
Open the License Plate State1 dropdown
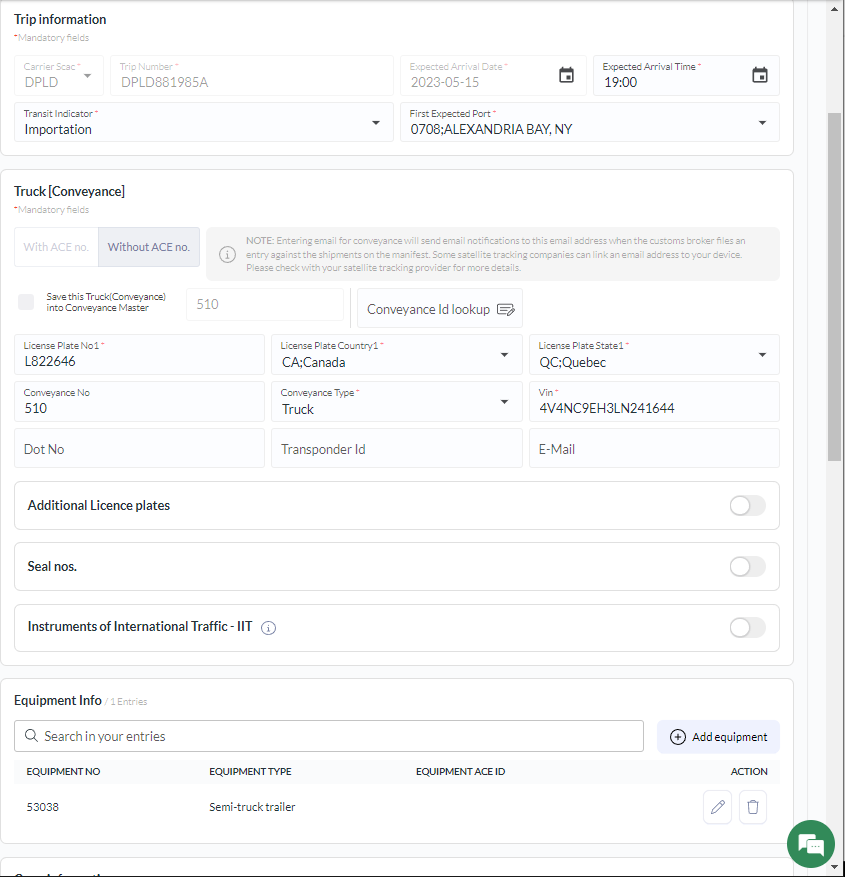coord(762,355)
